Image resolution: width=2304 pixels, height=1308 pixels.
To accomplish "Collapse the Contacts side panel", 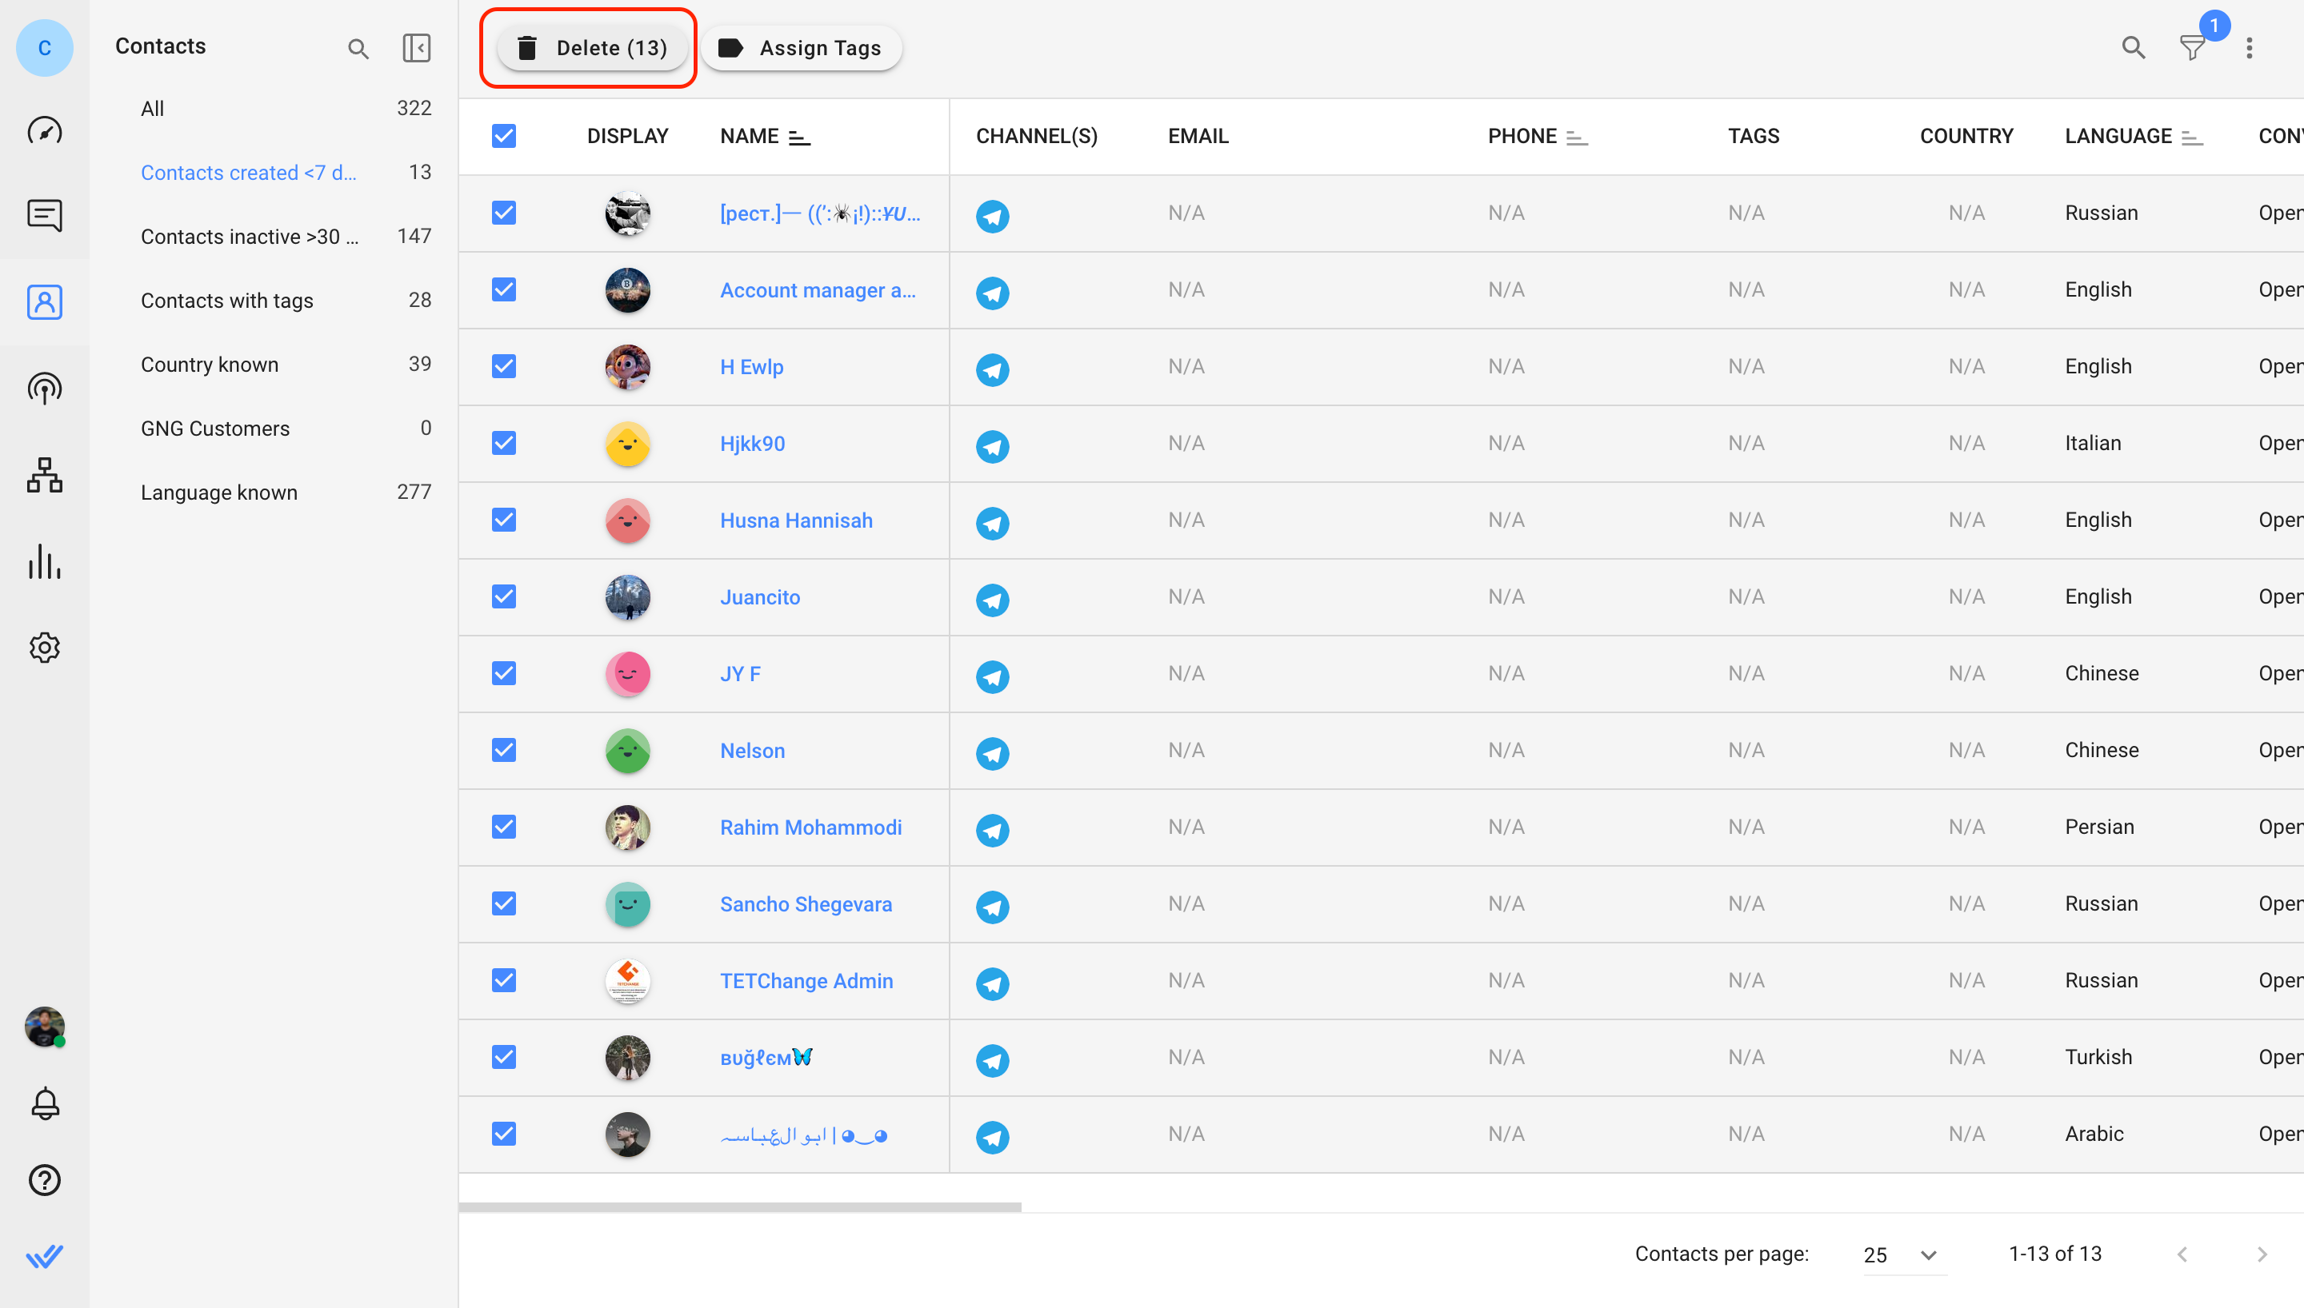I will (417, 48).
